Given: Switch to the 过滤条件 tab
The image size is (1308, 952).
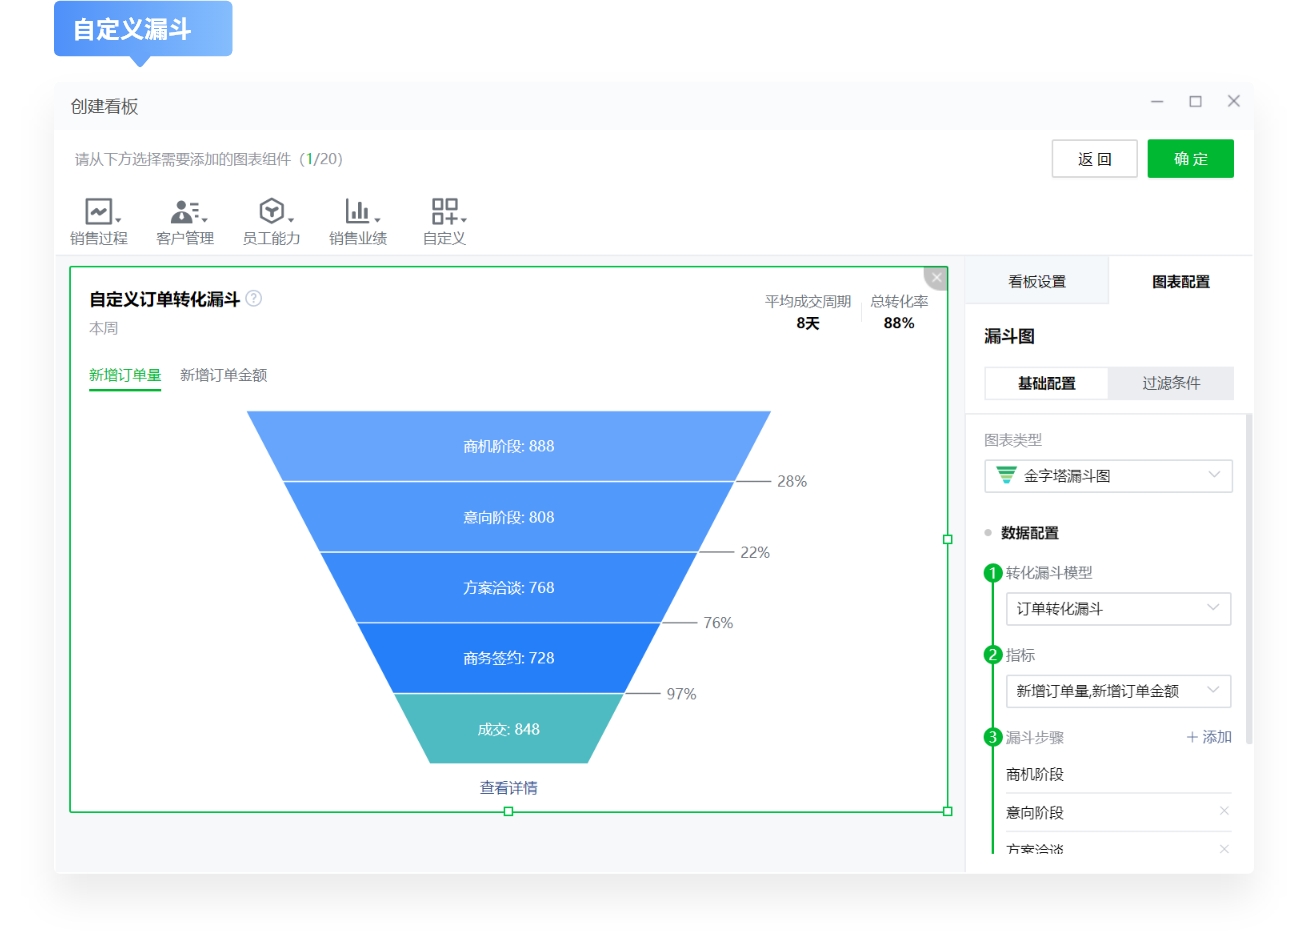Looking at the screenshot, I should click(1171, 383).
